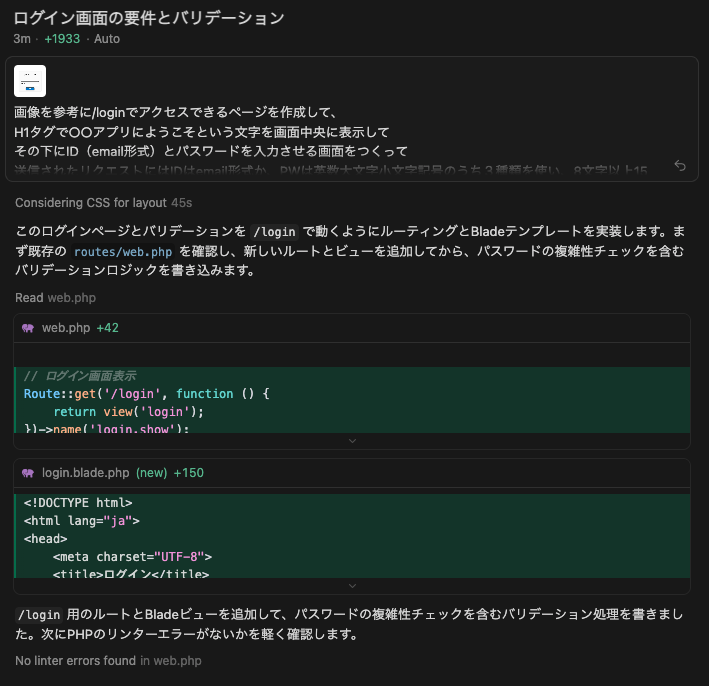Click the chat title ログイン画面の要件とバリデーション

click(x=149, y=18)
